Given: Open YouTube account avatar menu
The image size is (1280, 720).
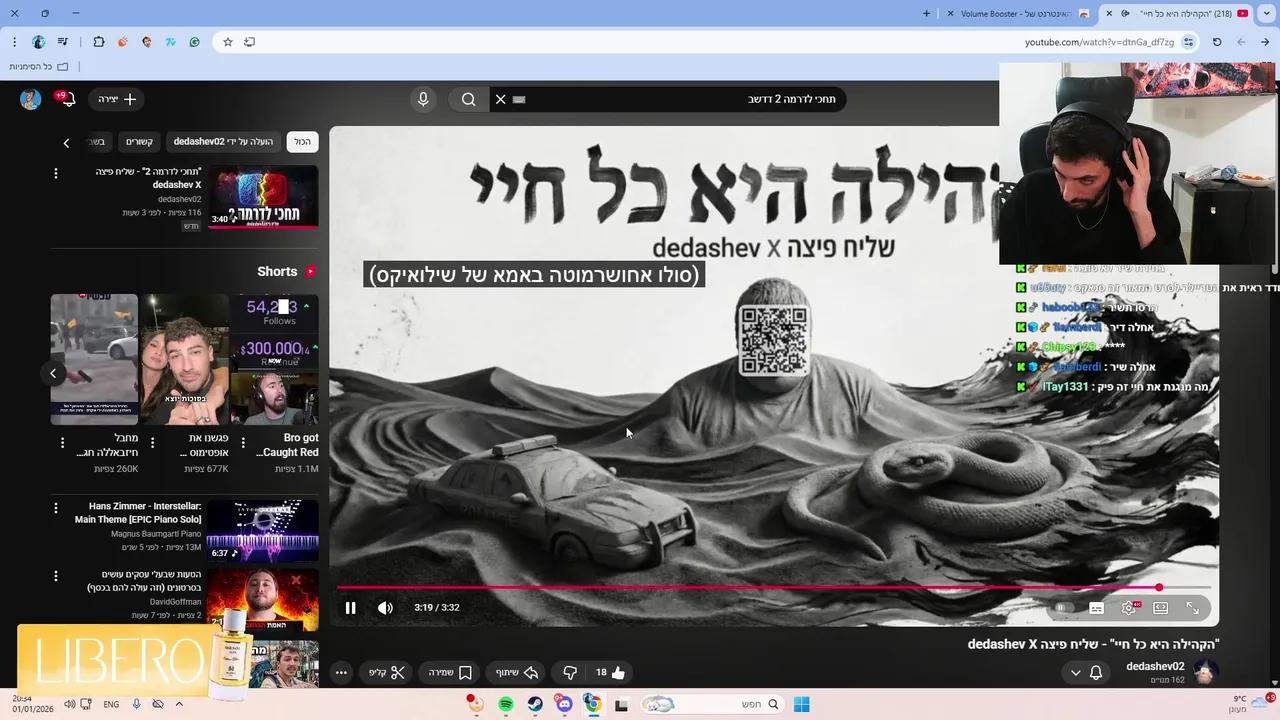Looking at the screenshot, I should pos(30,99).
